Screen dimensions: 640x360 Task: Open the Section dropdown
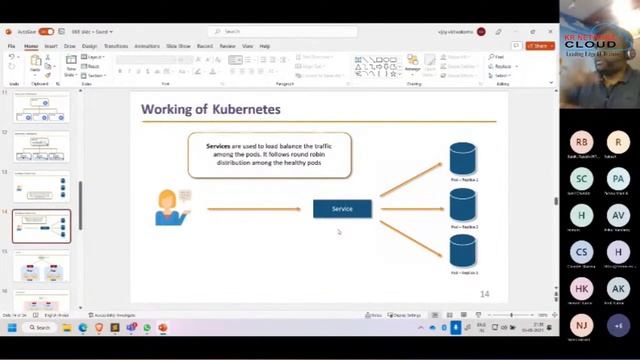(93, 76)
